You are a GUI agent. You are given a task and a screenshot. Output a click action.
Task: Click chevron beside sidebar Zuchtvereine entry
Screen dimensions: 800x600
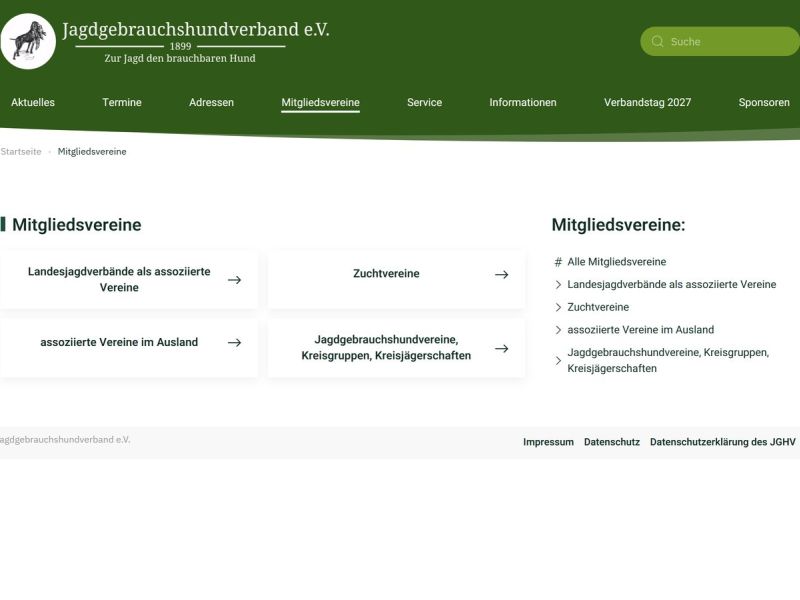pos(558,307)
